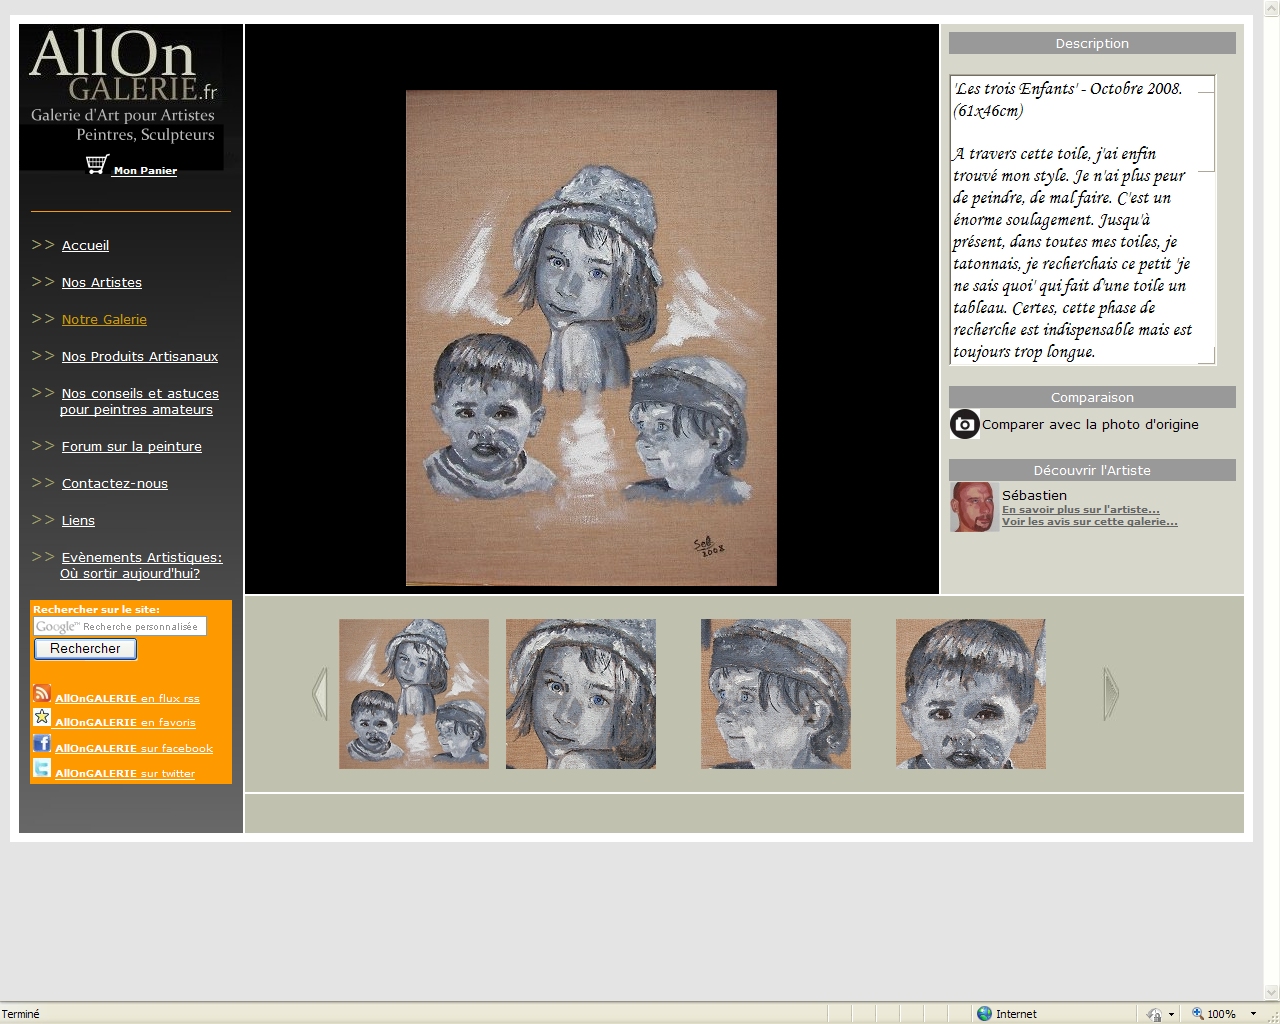The height and width of the screenshot is (1024, 1280).
Task: Show previous thumbnails with left arrow
Action: [320, 694]
